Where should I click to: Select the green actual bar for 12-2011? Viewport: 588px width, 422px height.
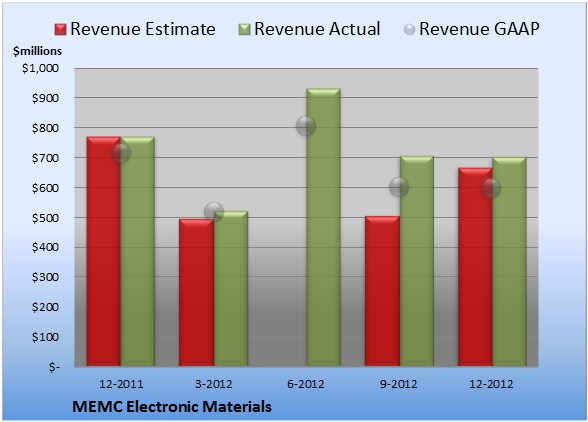coord(138,251)
